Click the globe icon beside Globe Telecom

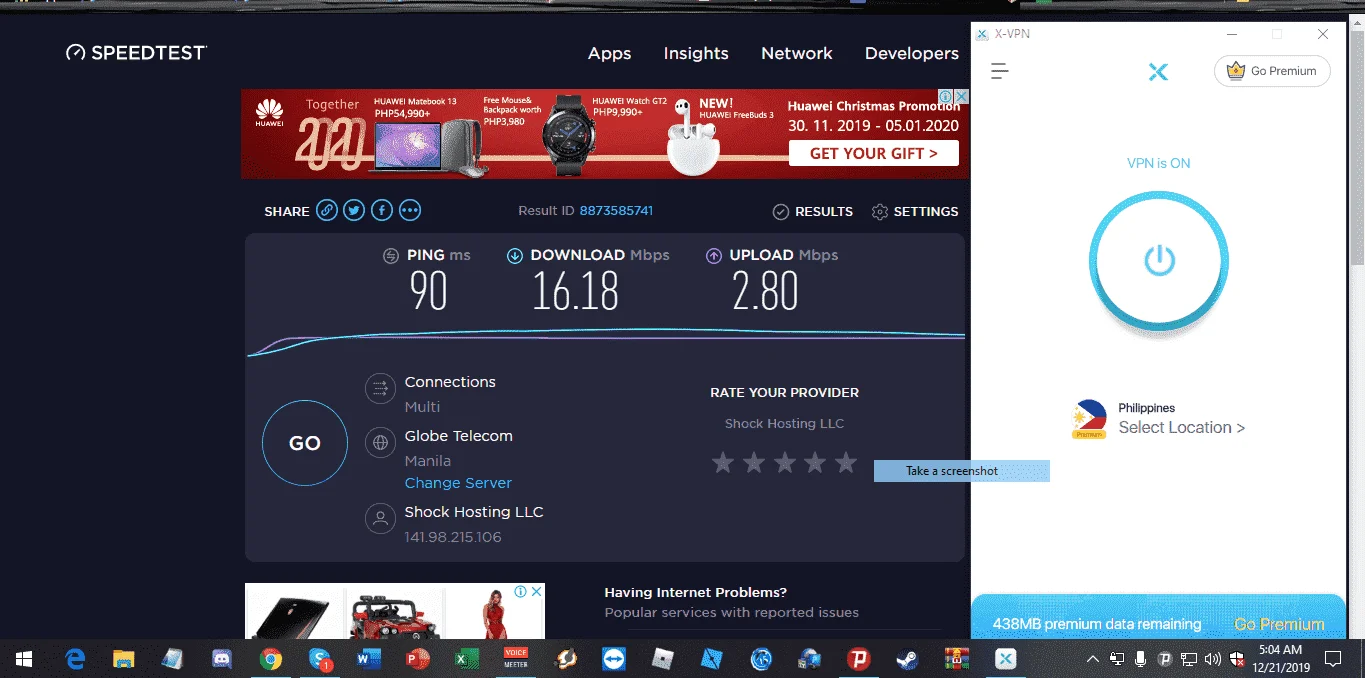380,442
